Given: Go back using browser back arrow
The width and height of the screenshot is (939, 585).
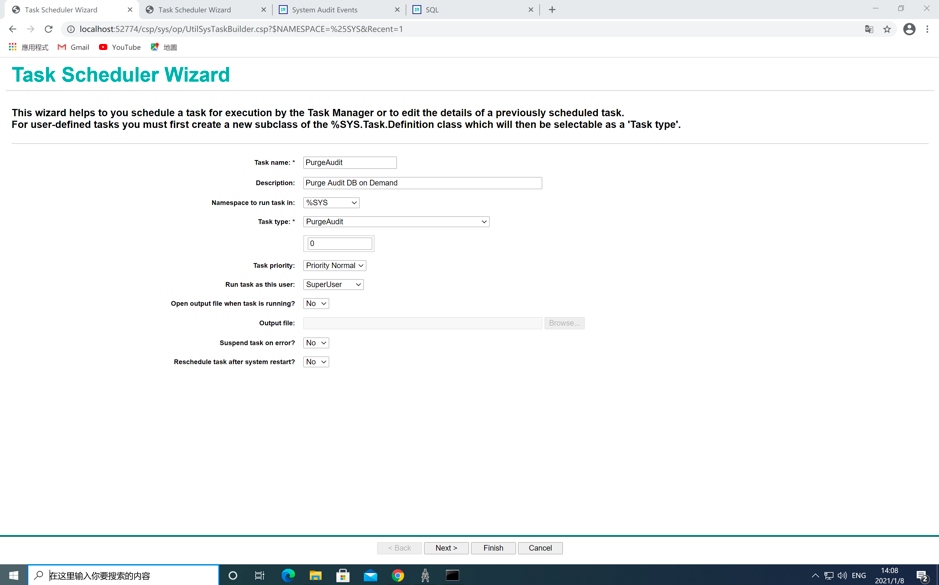Looking at the screenshot, I should (x=13, y=29).
